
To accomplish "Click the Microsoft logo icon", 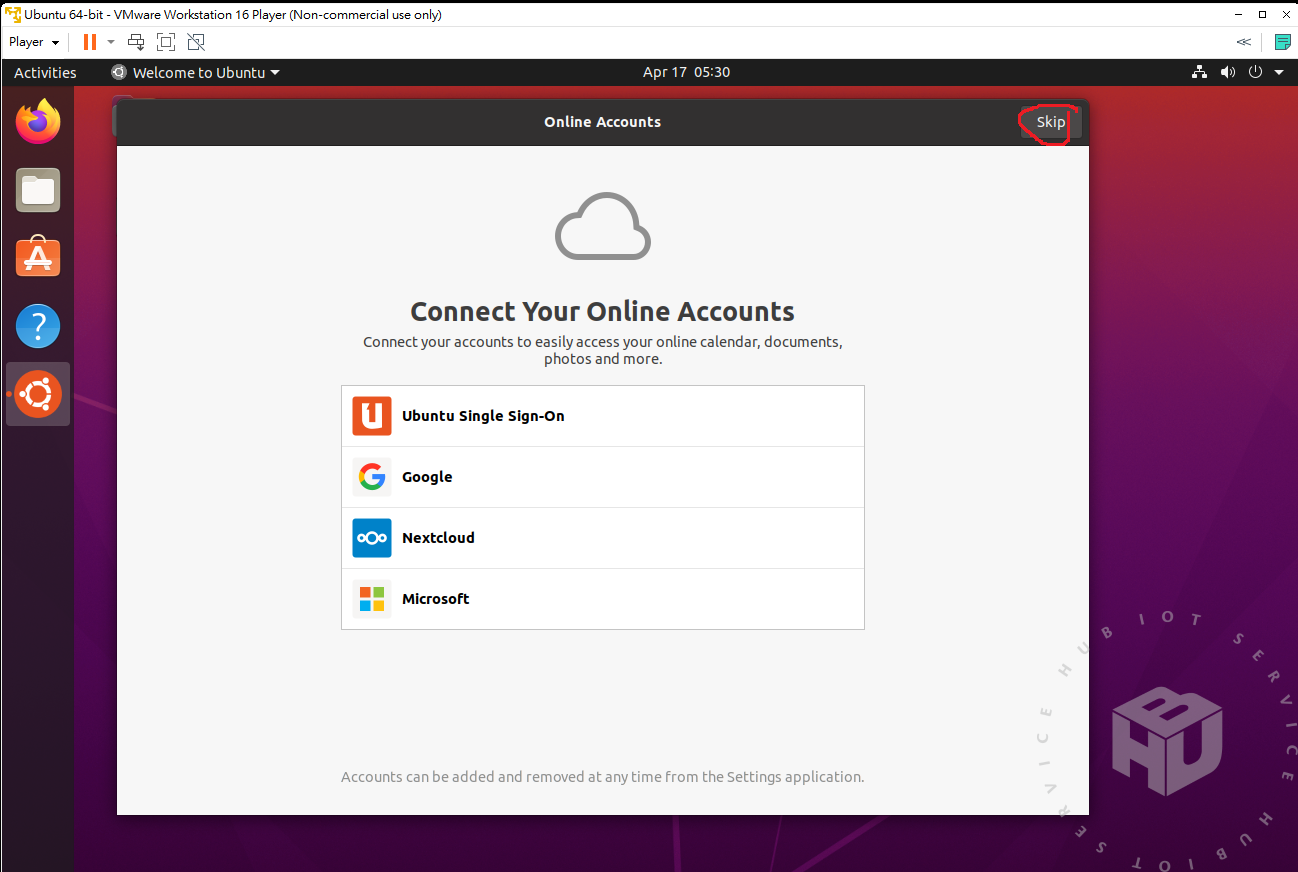I will pos(372,599).
